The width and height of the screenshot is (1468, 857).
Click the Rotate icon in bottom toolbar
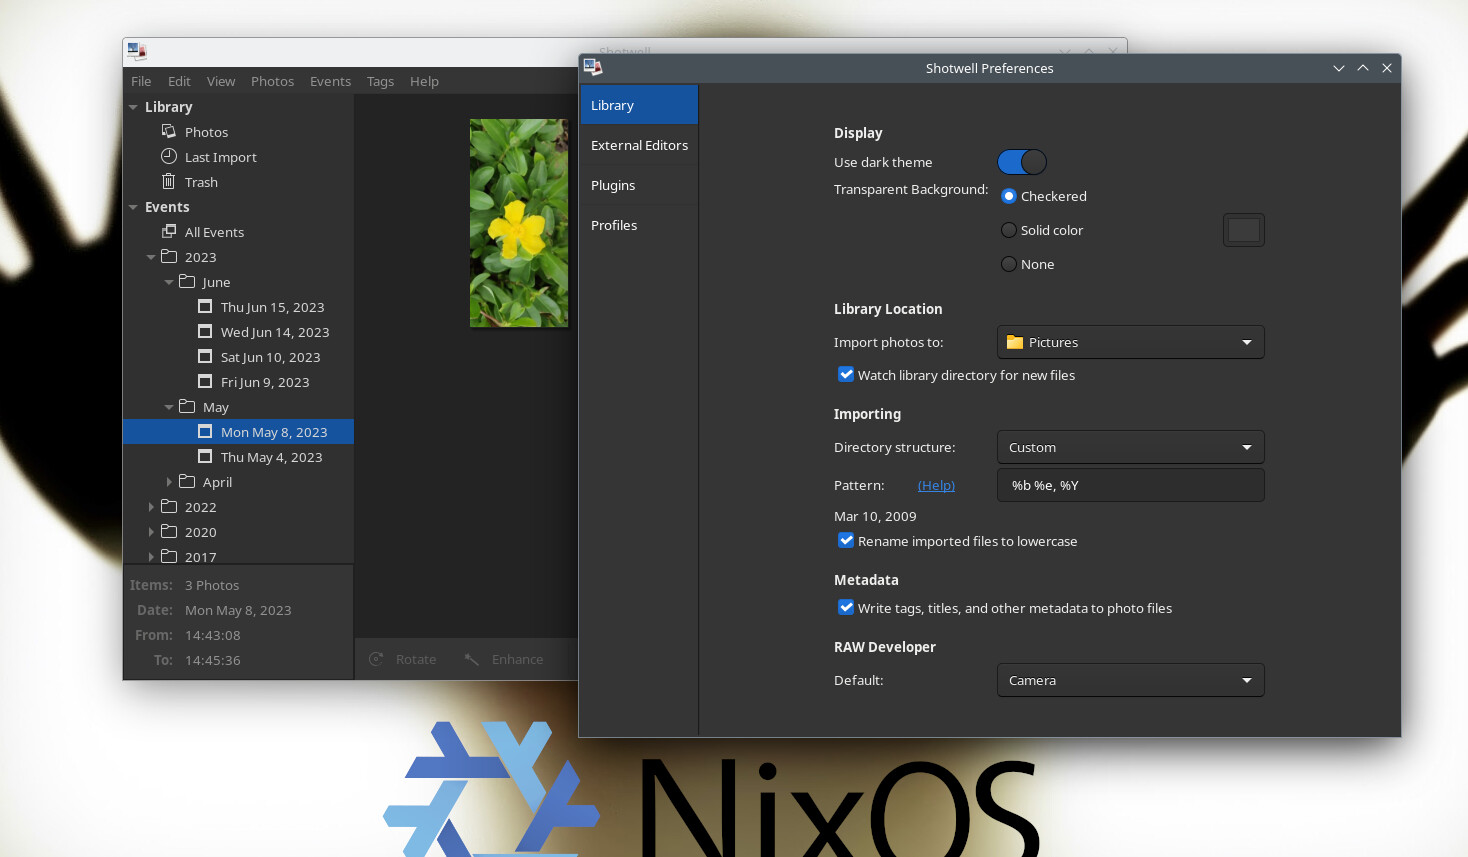coord(376,659)
